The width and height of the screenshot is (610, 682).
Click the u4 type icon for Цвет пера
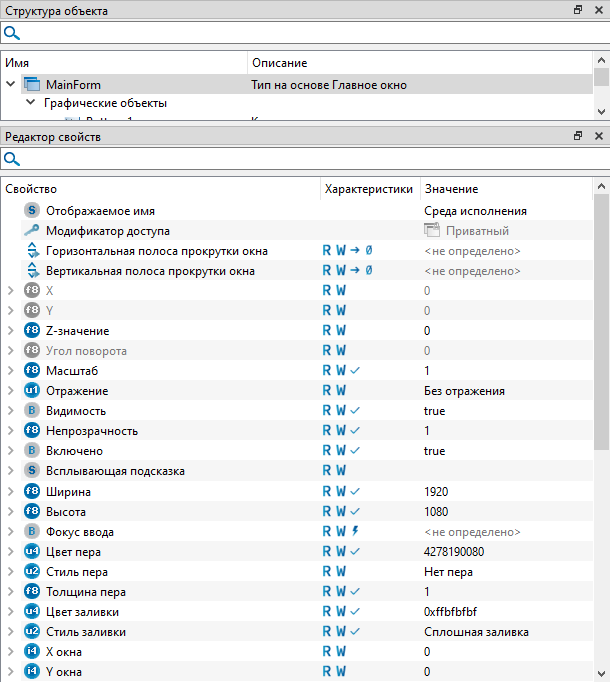pos(31,551)
